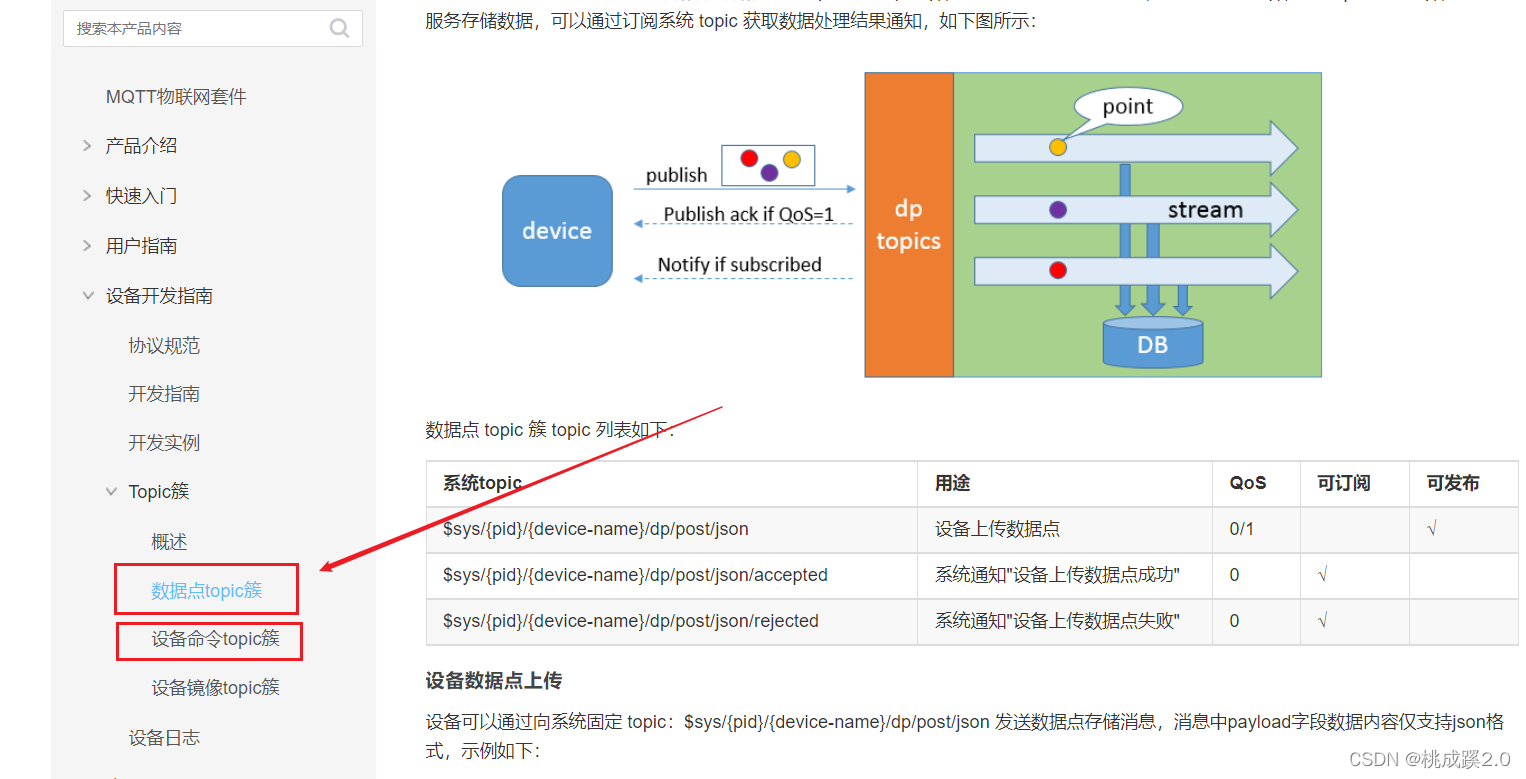Click the stream arrow in the diagram
The height and width of the screenshot is (779, 1526).
tap(1203, 209)
